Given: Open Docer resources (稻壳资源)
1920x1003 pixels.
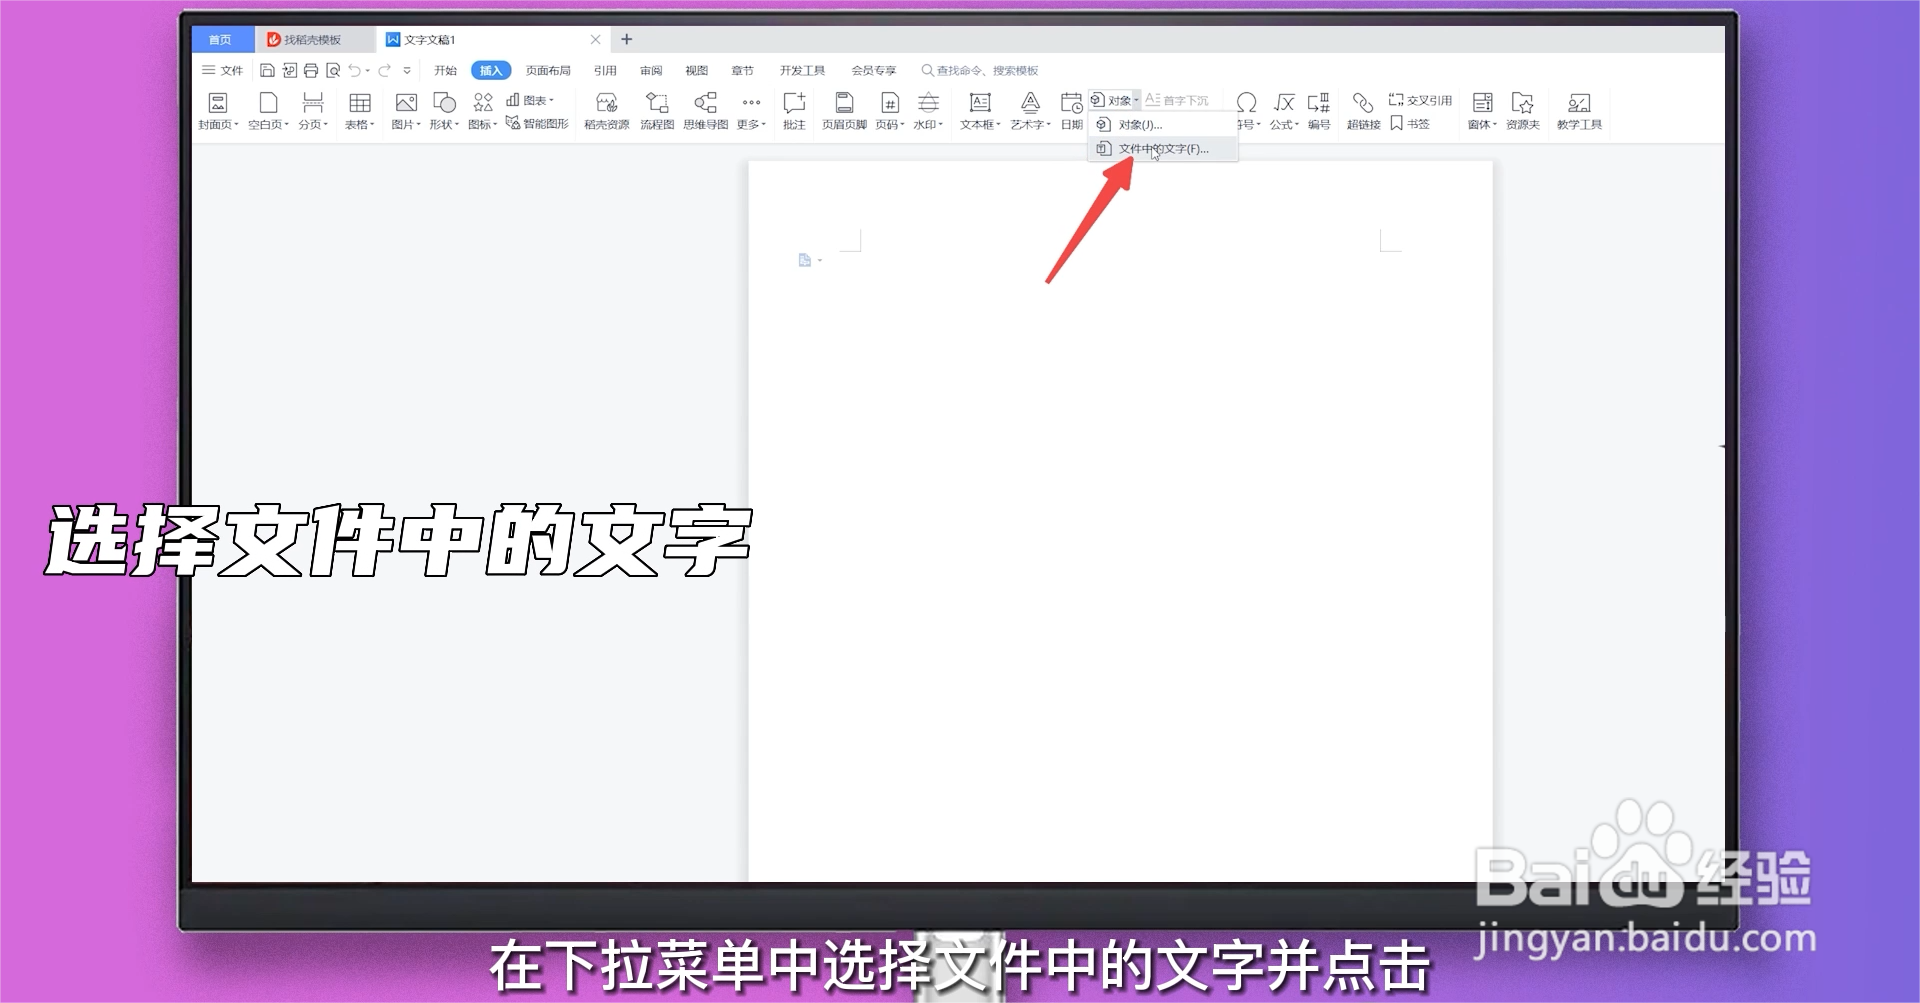Looking at the screenshot, I should [x=607, y=110].
